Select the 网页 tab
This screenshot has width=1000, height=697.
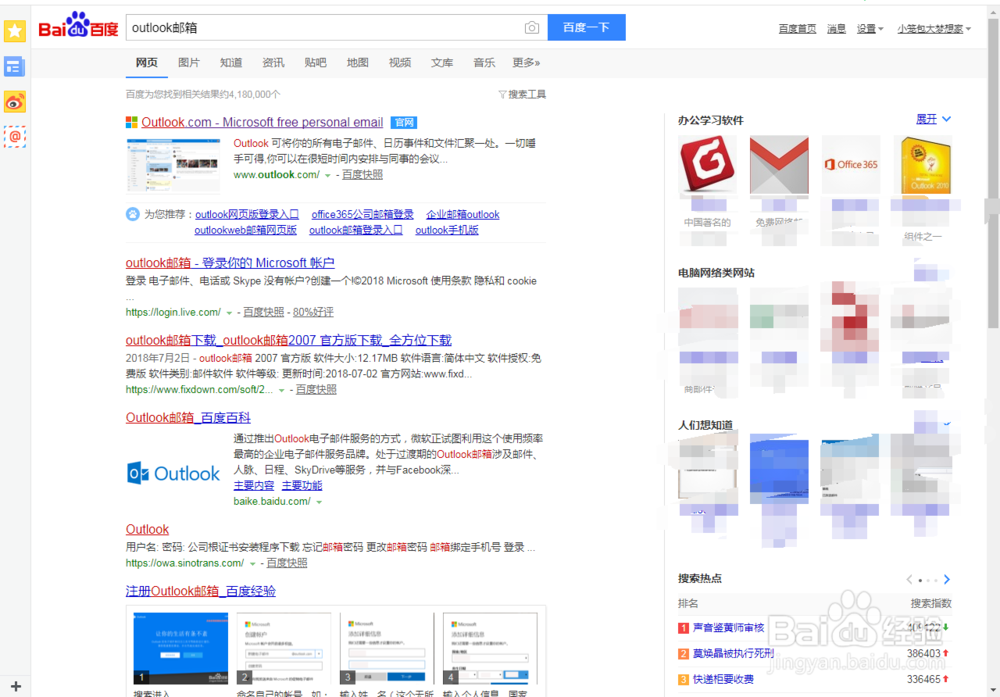(x=147, y=62)
